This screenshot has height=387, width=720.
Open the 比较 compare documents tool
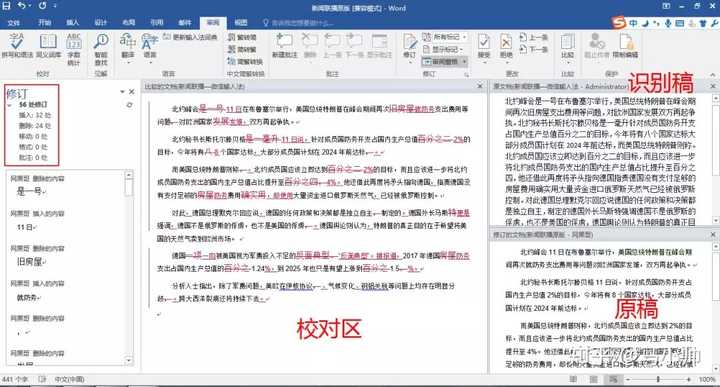[568, 46]
